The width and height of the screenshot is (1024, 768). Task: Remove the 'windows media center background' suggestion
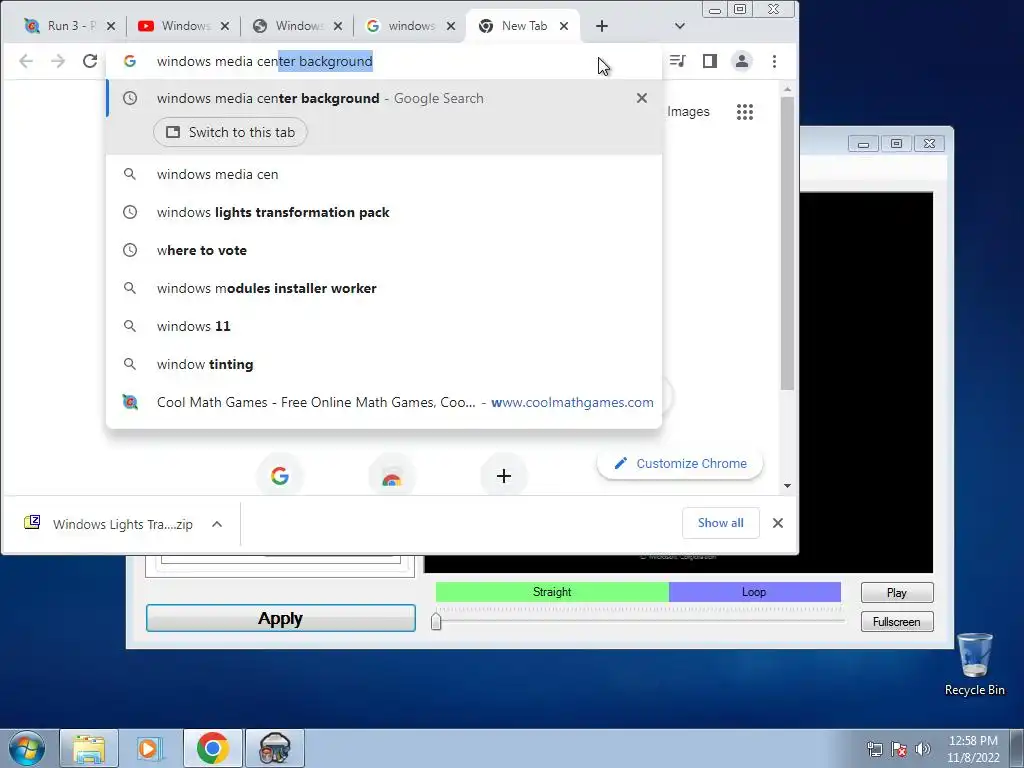point(642,98)
